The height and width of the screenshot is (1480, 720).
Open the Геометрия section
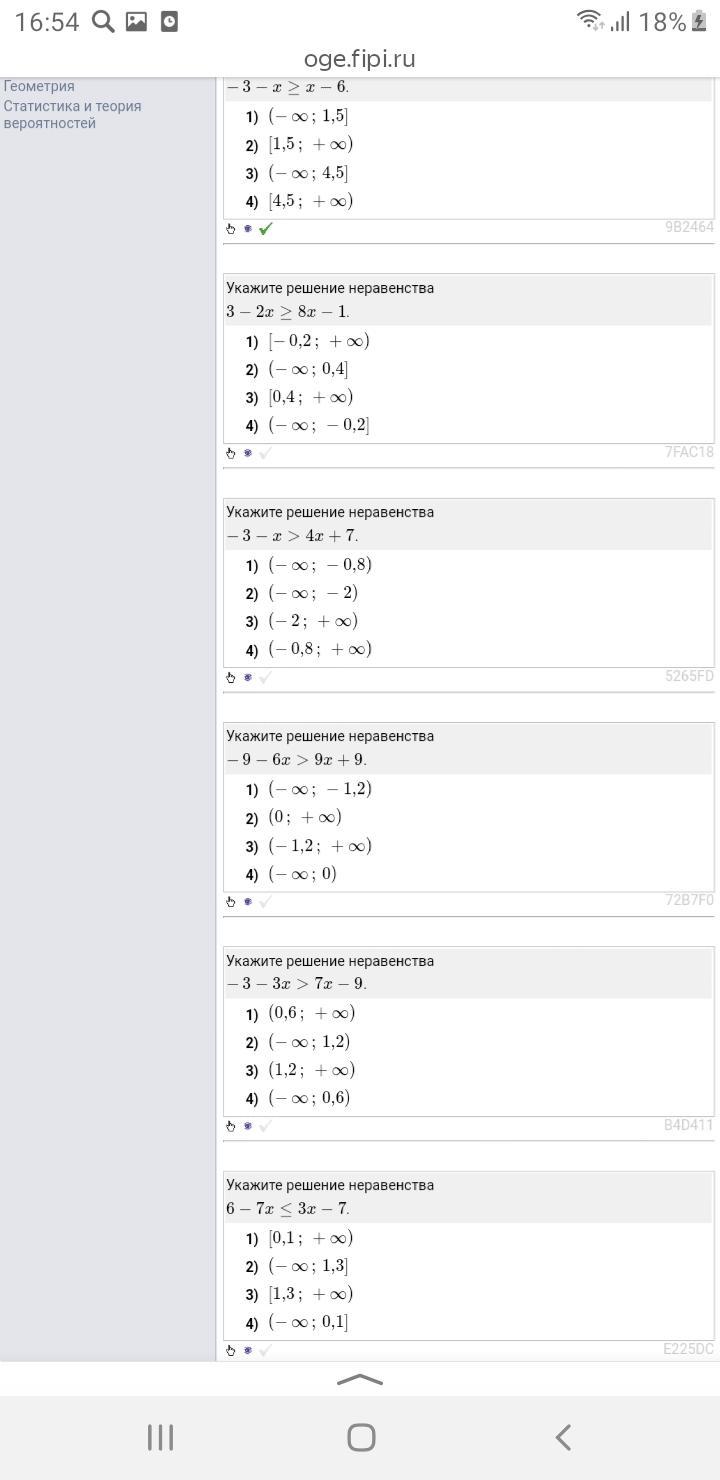[x=39, y=86]
